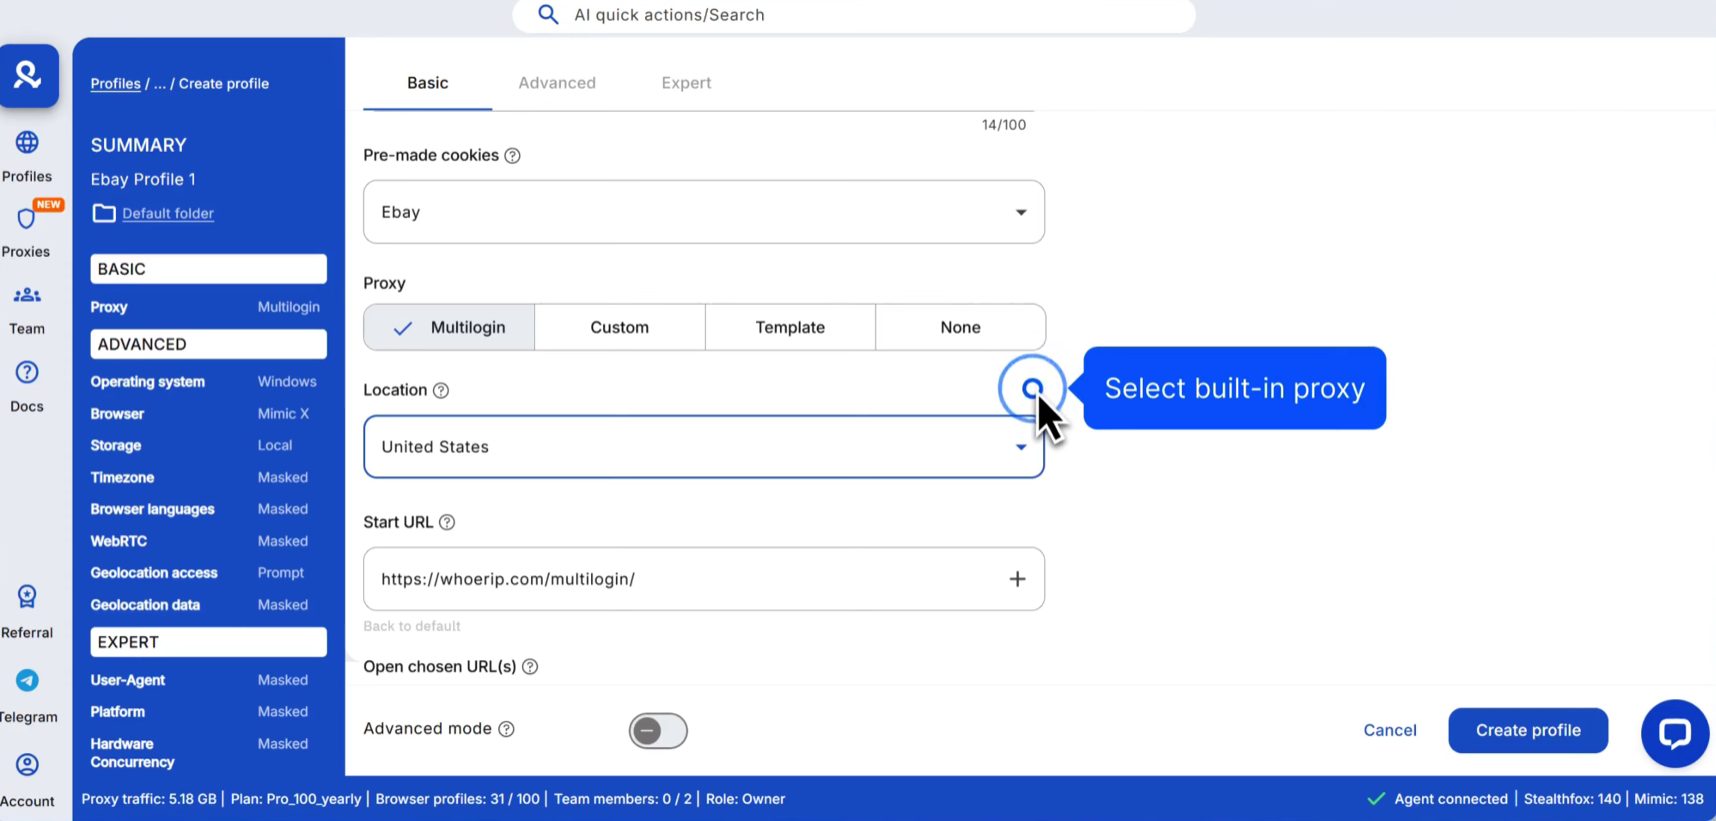
Task: Open the Referral badge icon
Action: 27,597
